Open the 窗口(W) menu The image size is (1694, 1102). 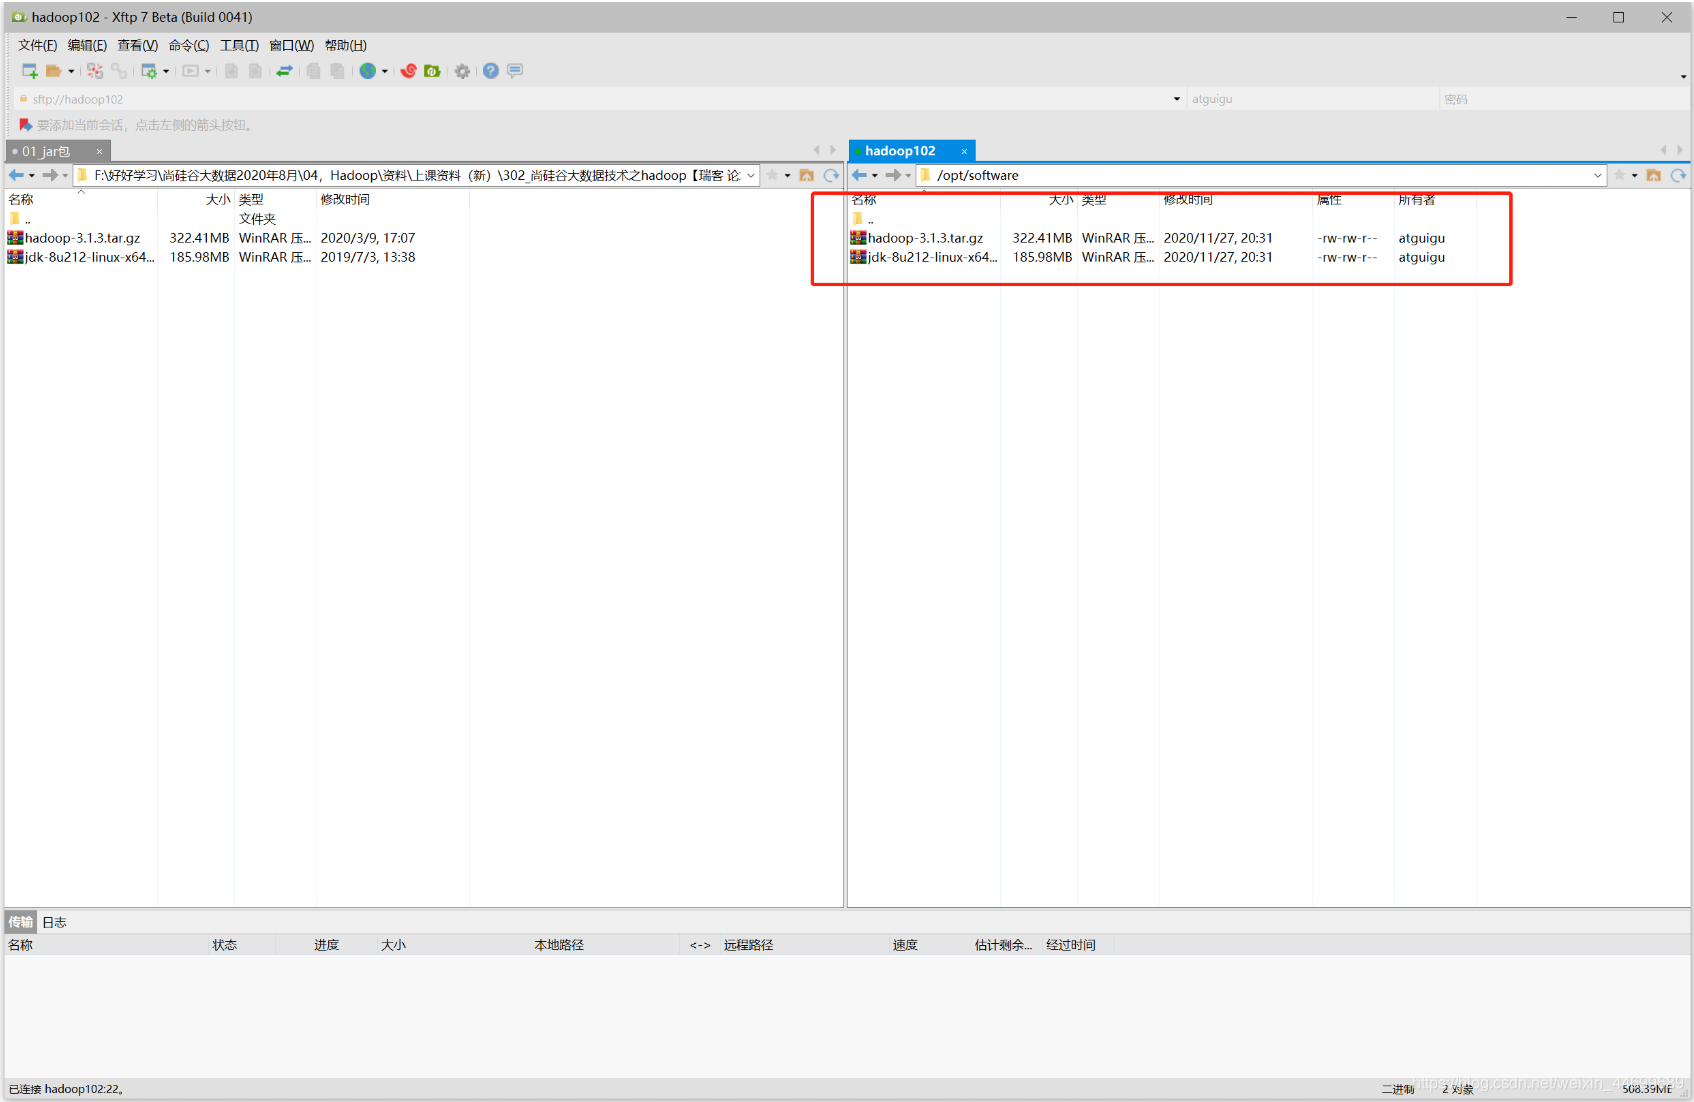click(x=291, y=45)
